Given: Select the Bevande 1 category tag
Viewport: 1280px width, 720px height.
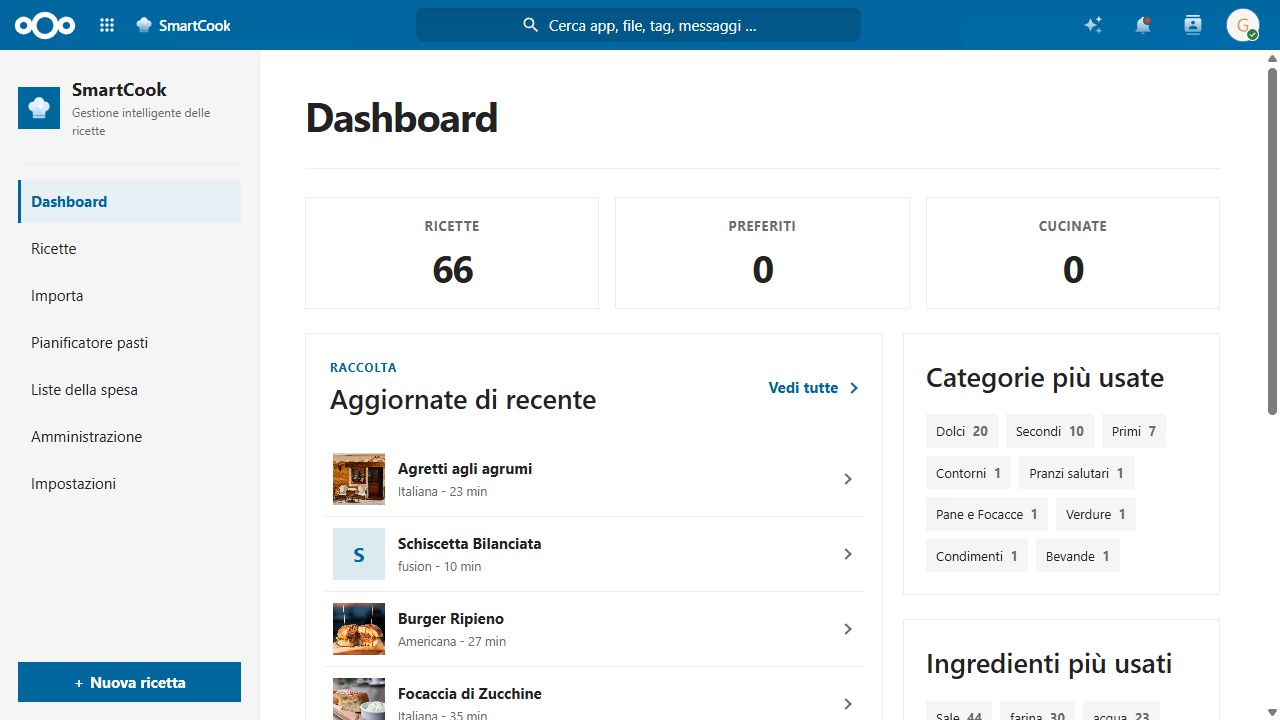Looking at the screenshot, I should (1078, 556).
